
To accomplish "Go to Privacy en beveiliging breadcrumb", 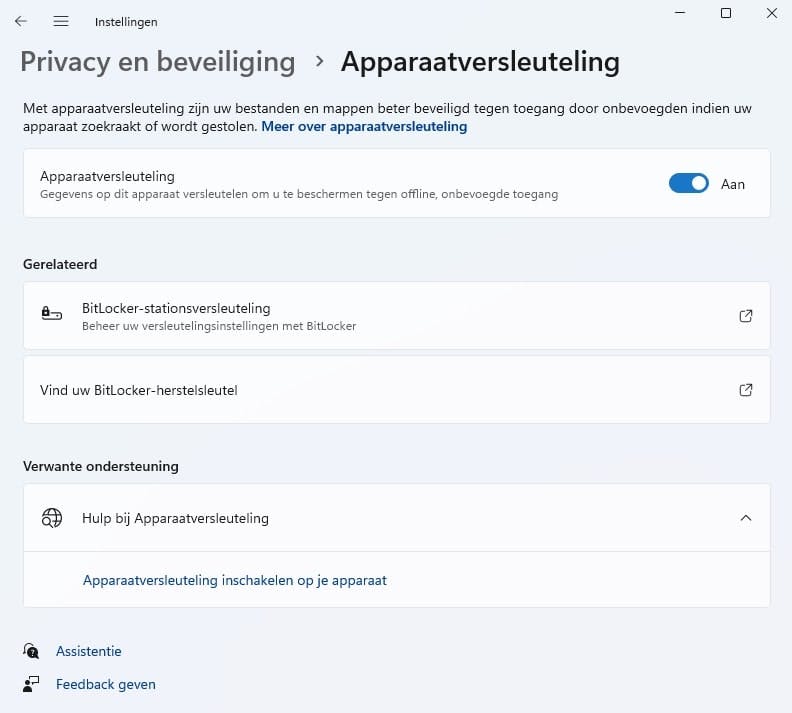I will pyautogui.click(x=158, y=62).
